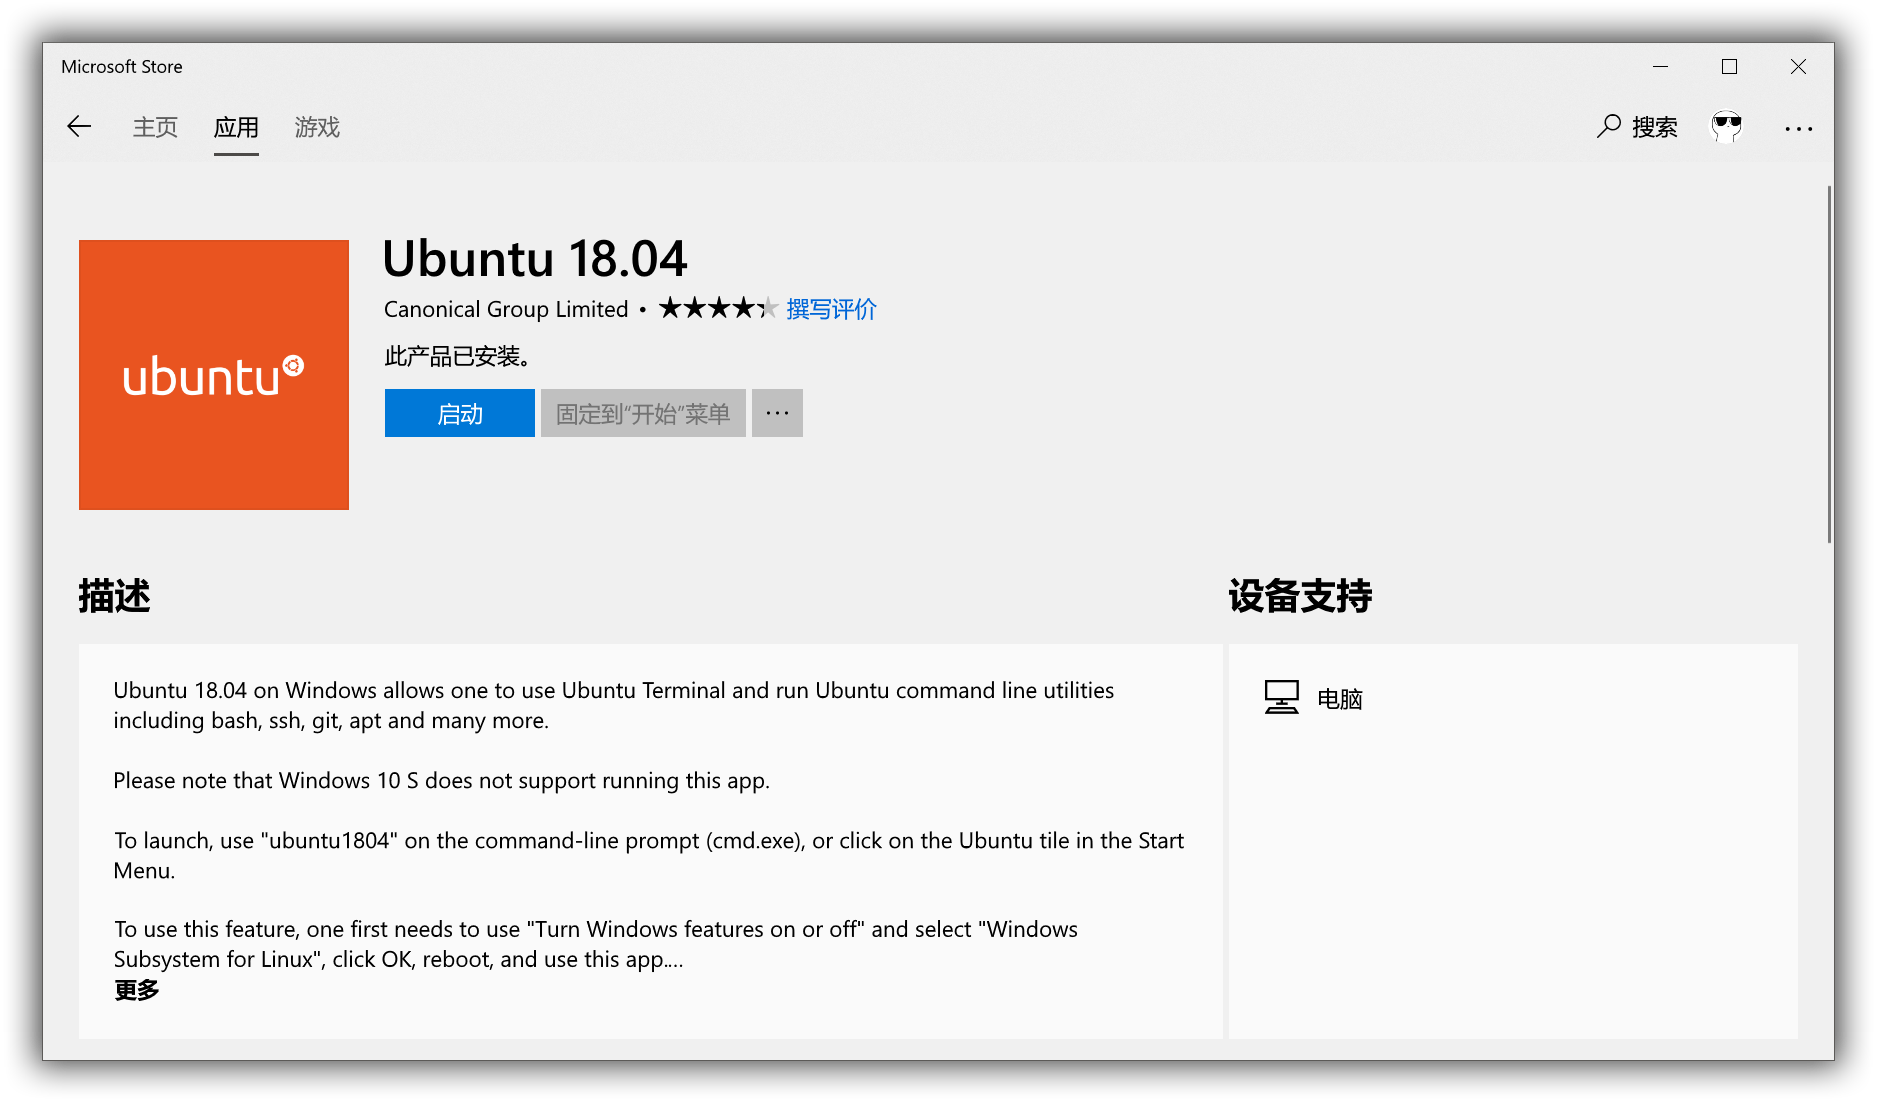The width and height of the screenshot is (1877, 1103).
Task: Click the star rating of Ubuntu 18.04
Action: click(x=718, y=308)
